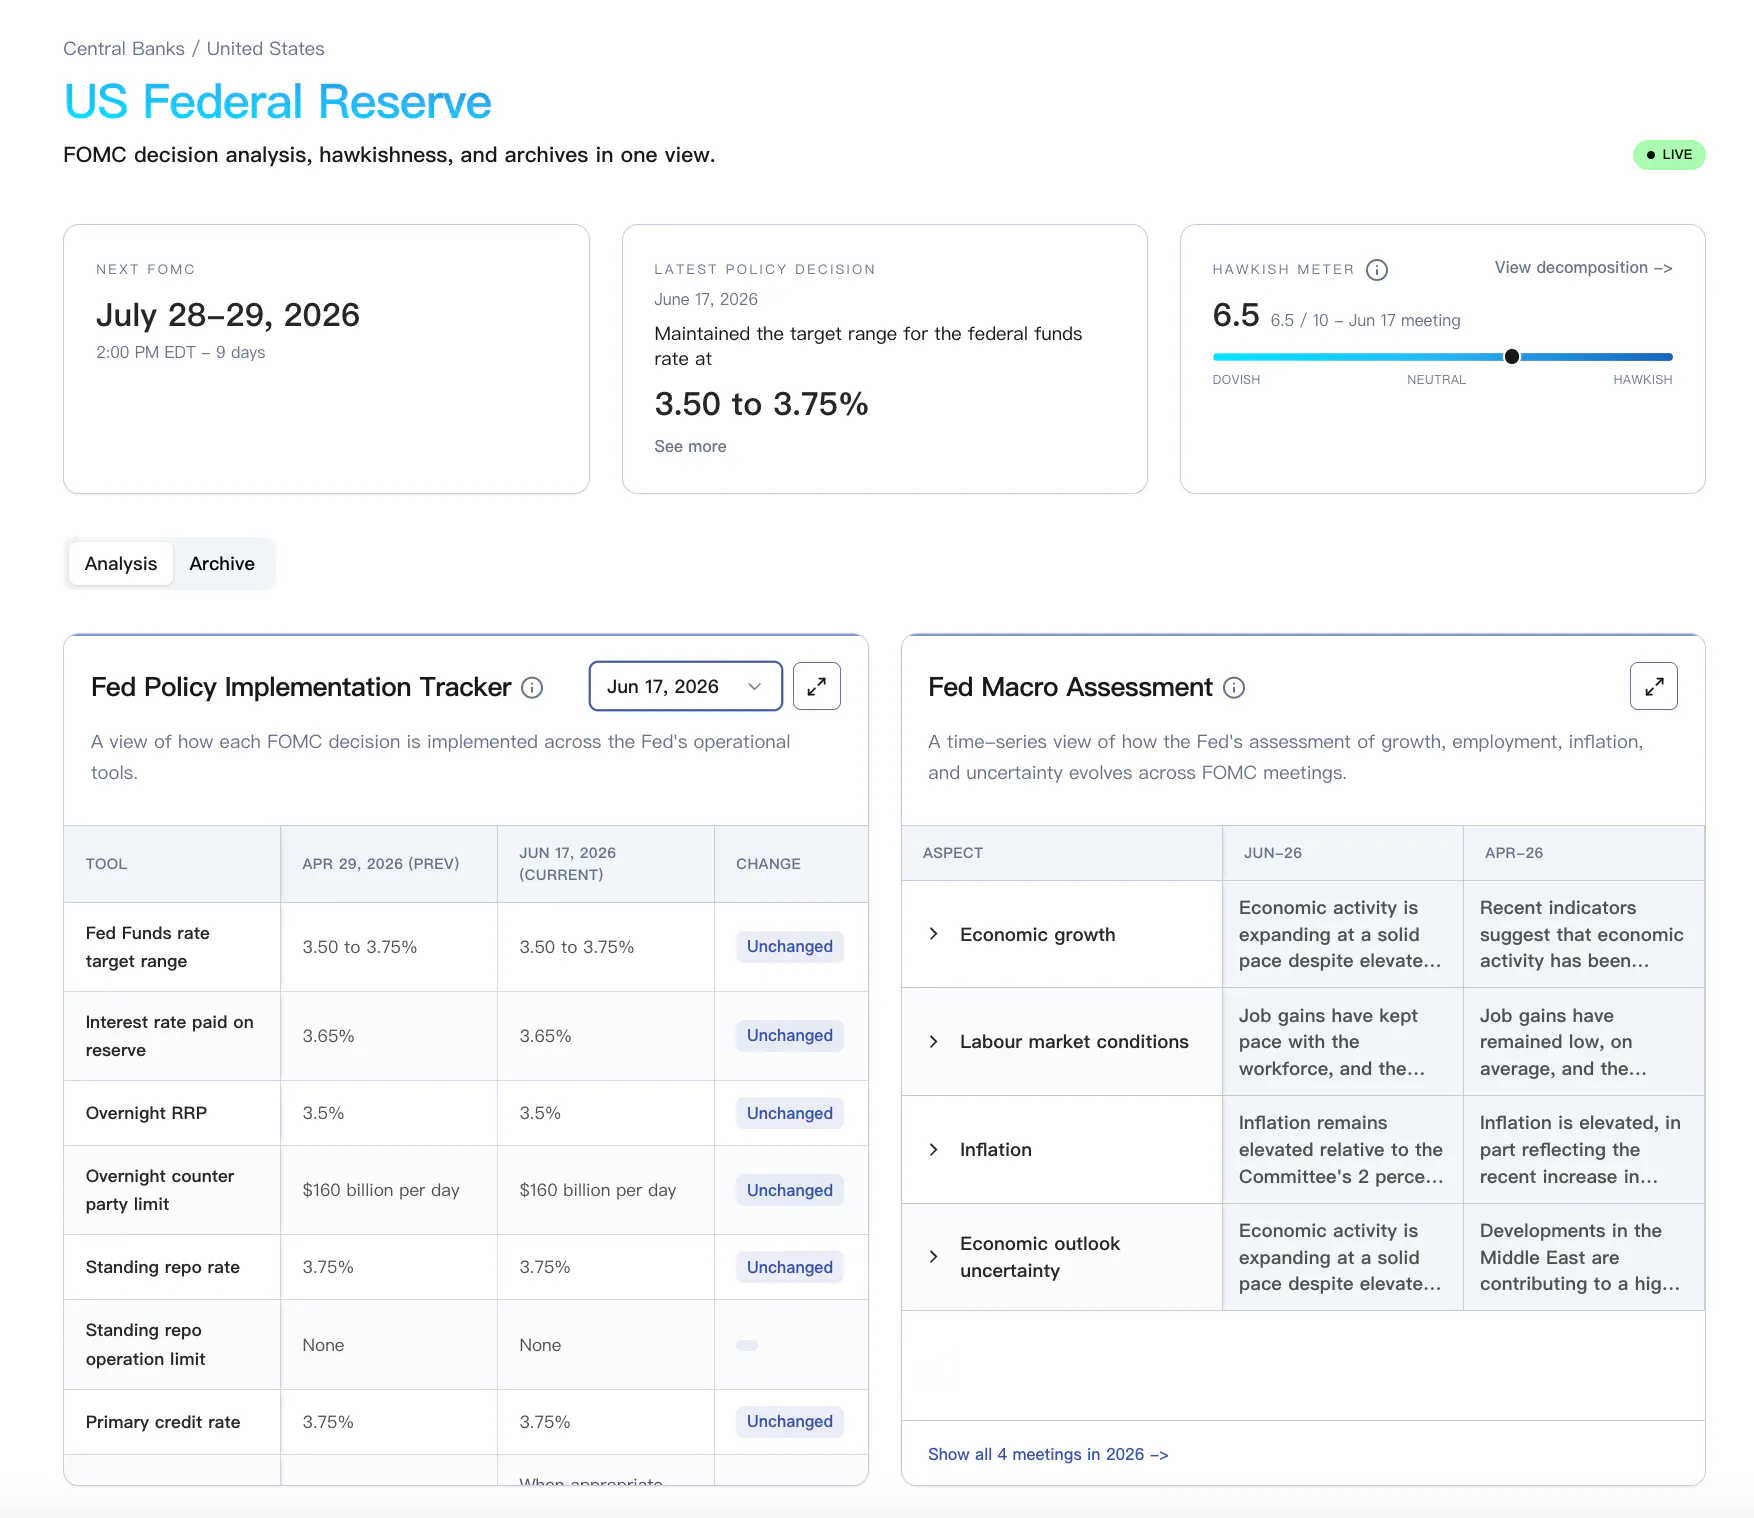Click the 6.5 hawkish score value
1754x1518 pixels.
(x=1236, y=315)
